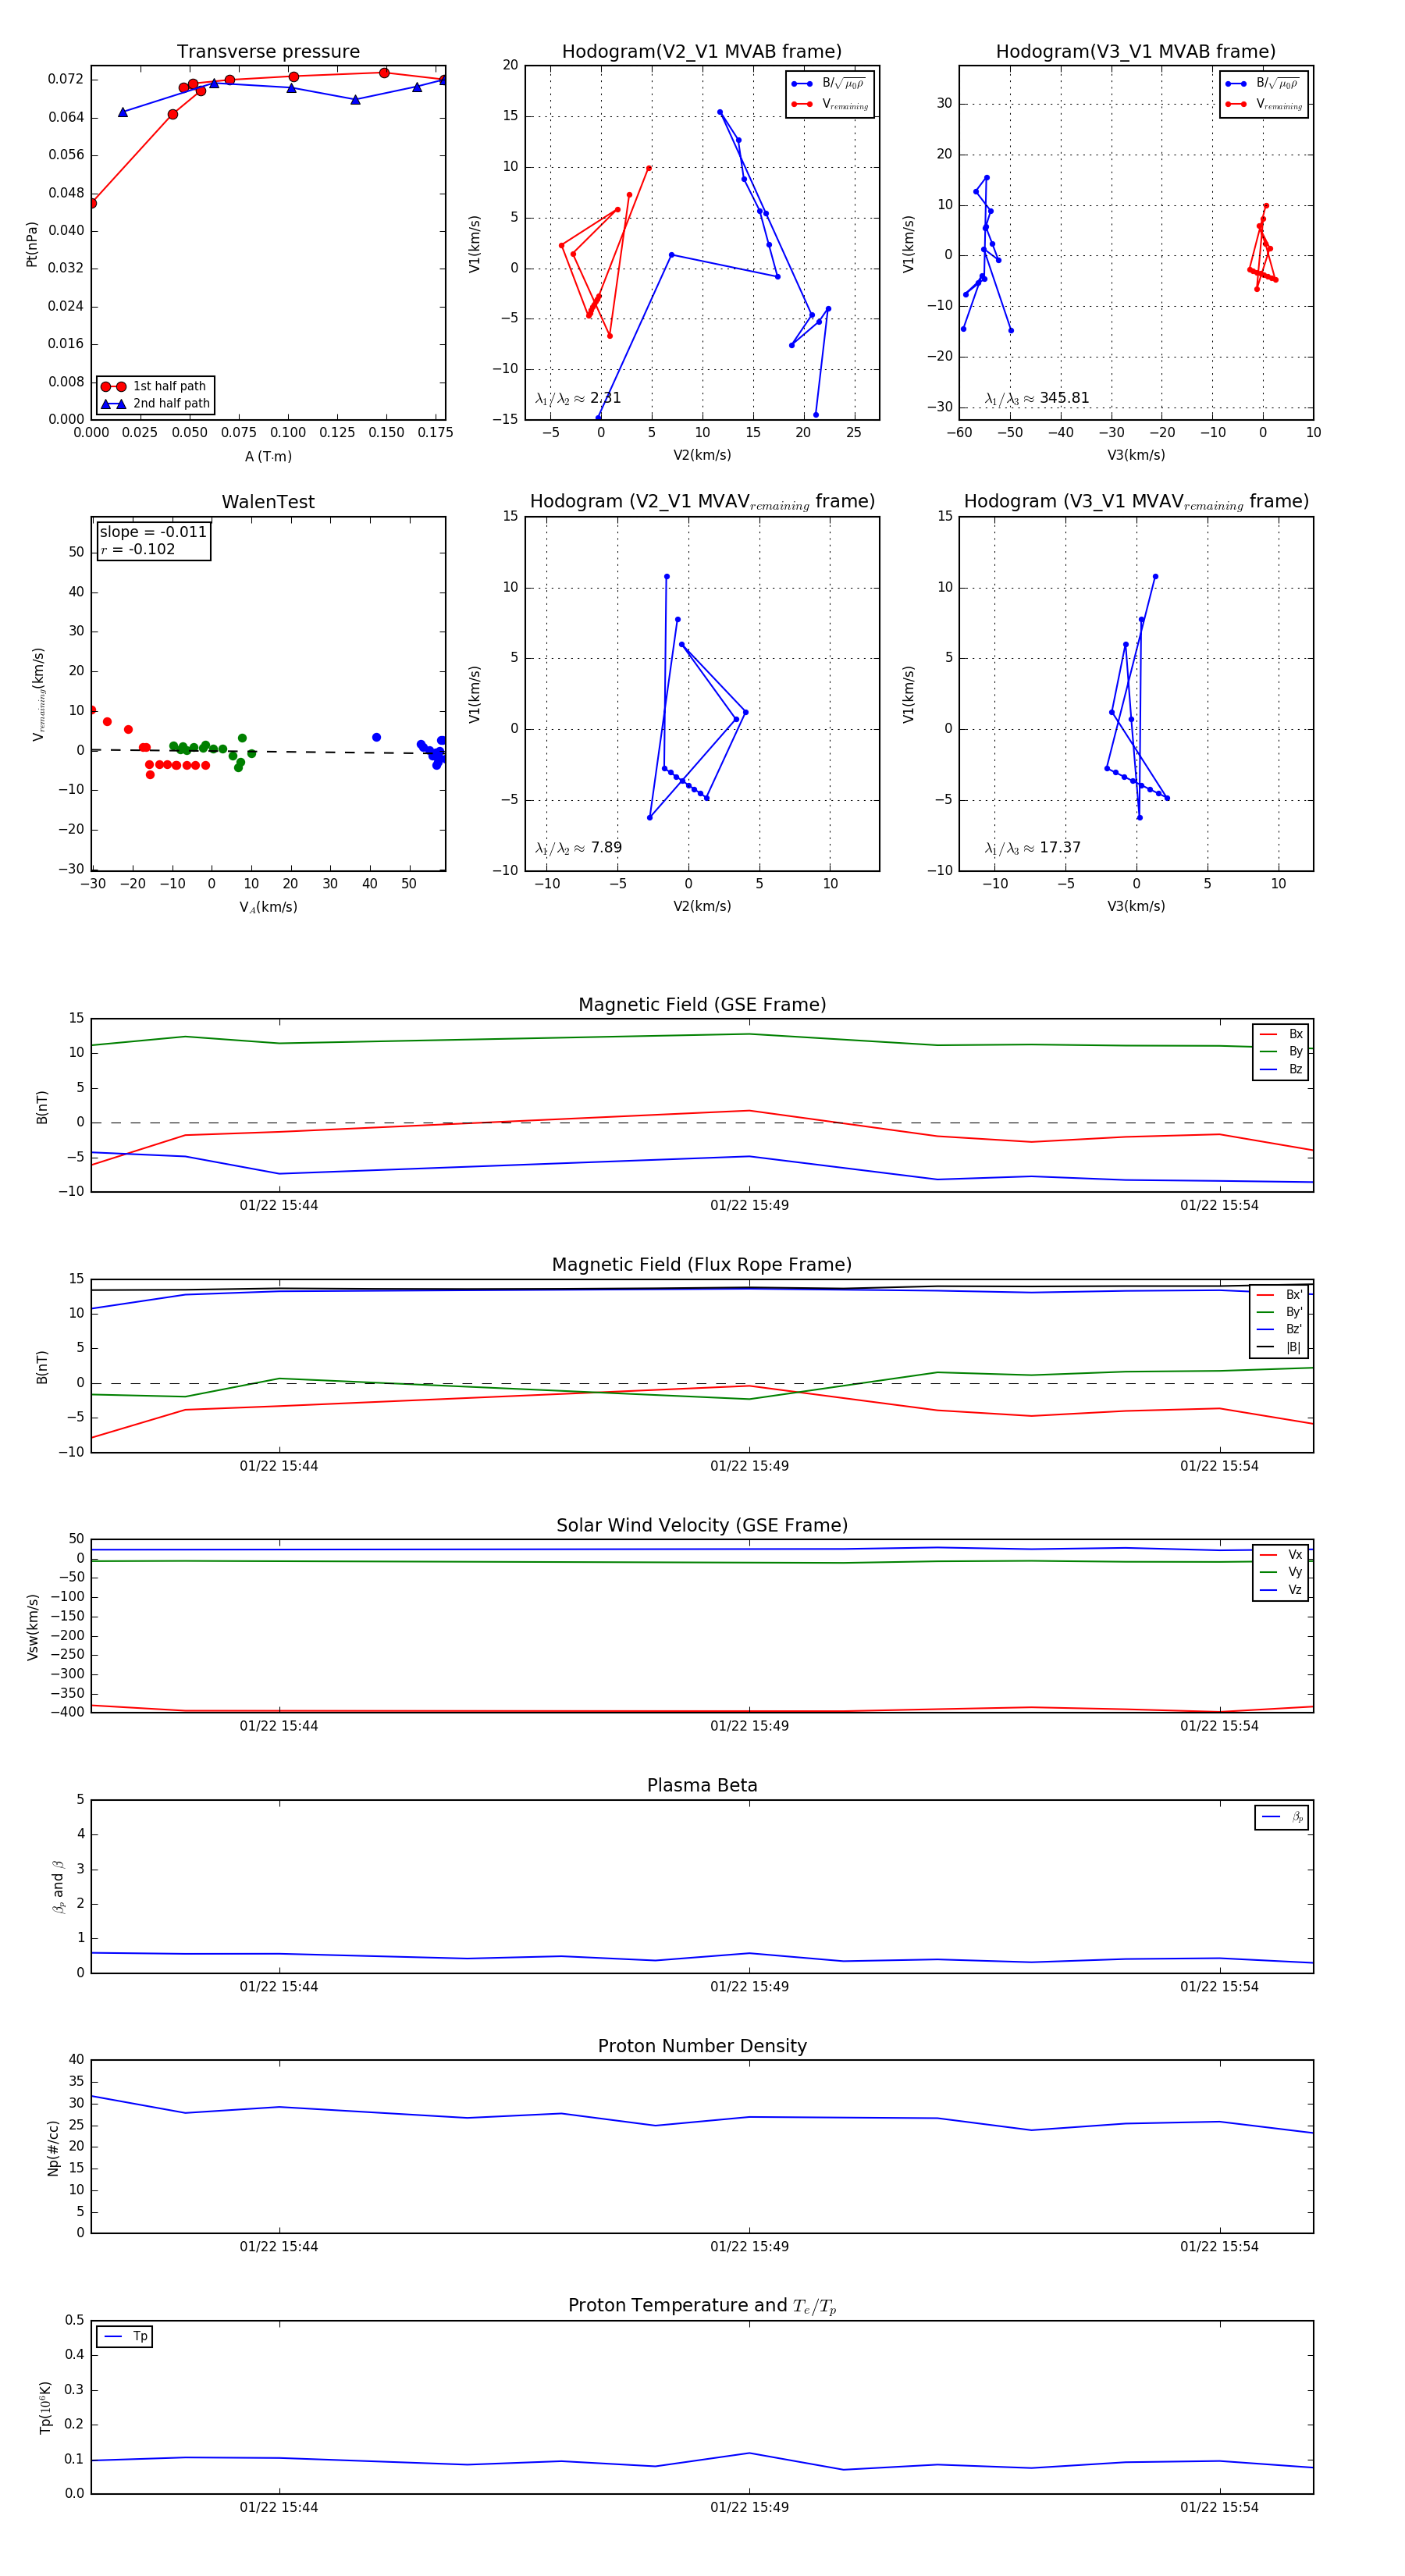Click the 'Hodogram(V3_V1 MVAB frame)' title
The image size is (1405, 2576).
(x=1136, y=52)
